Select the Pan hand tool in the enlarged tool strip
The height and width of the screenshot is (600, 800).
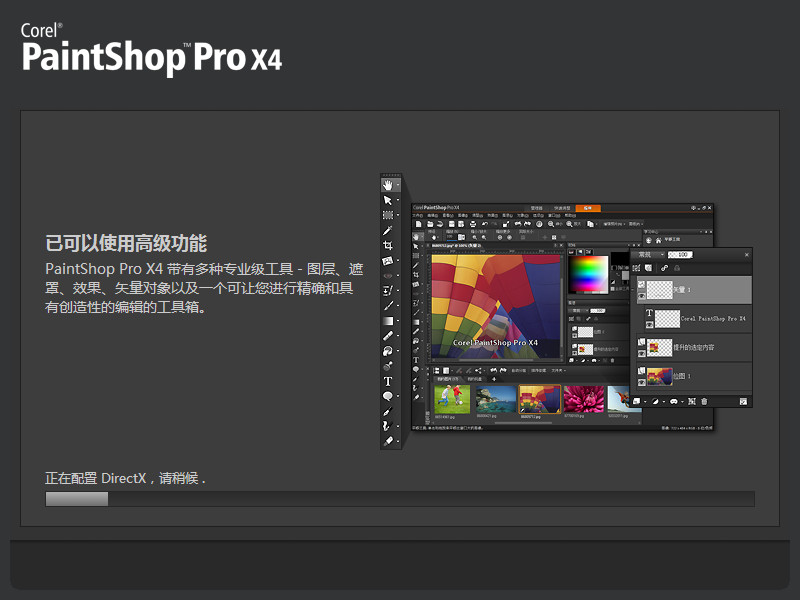[388, 185]
